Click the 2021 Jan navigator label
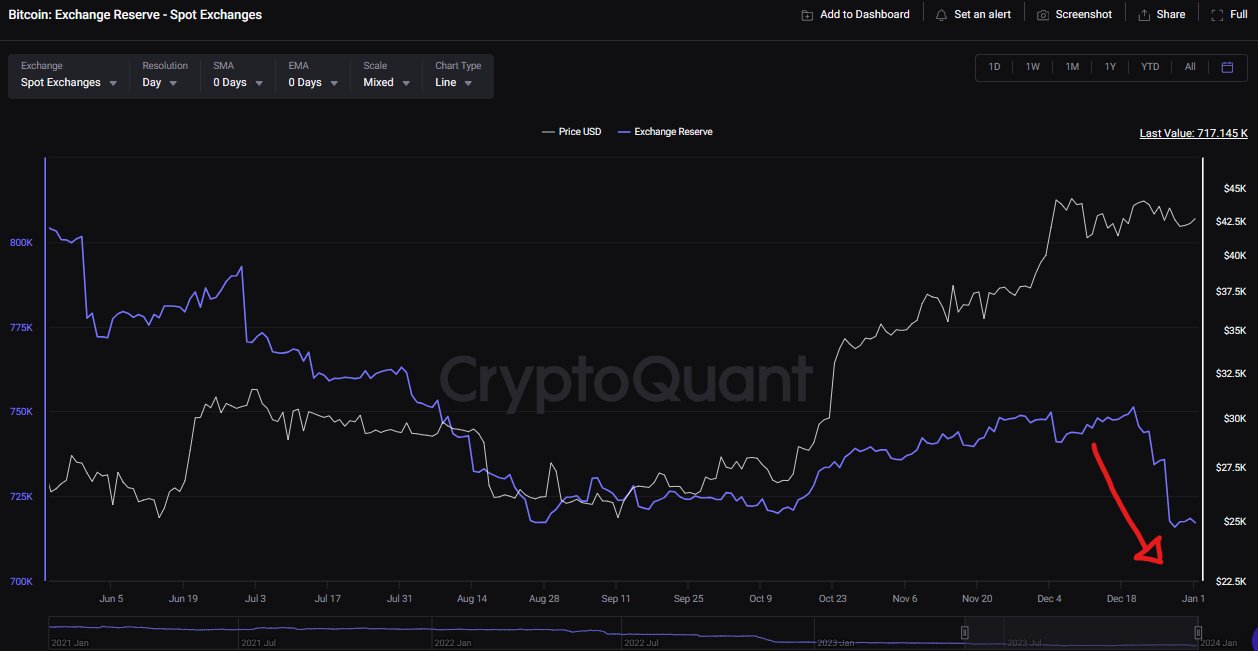This screenshot has height=651, width=1258. point(68,643)
